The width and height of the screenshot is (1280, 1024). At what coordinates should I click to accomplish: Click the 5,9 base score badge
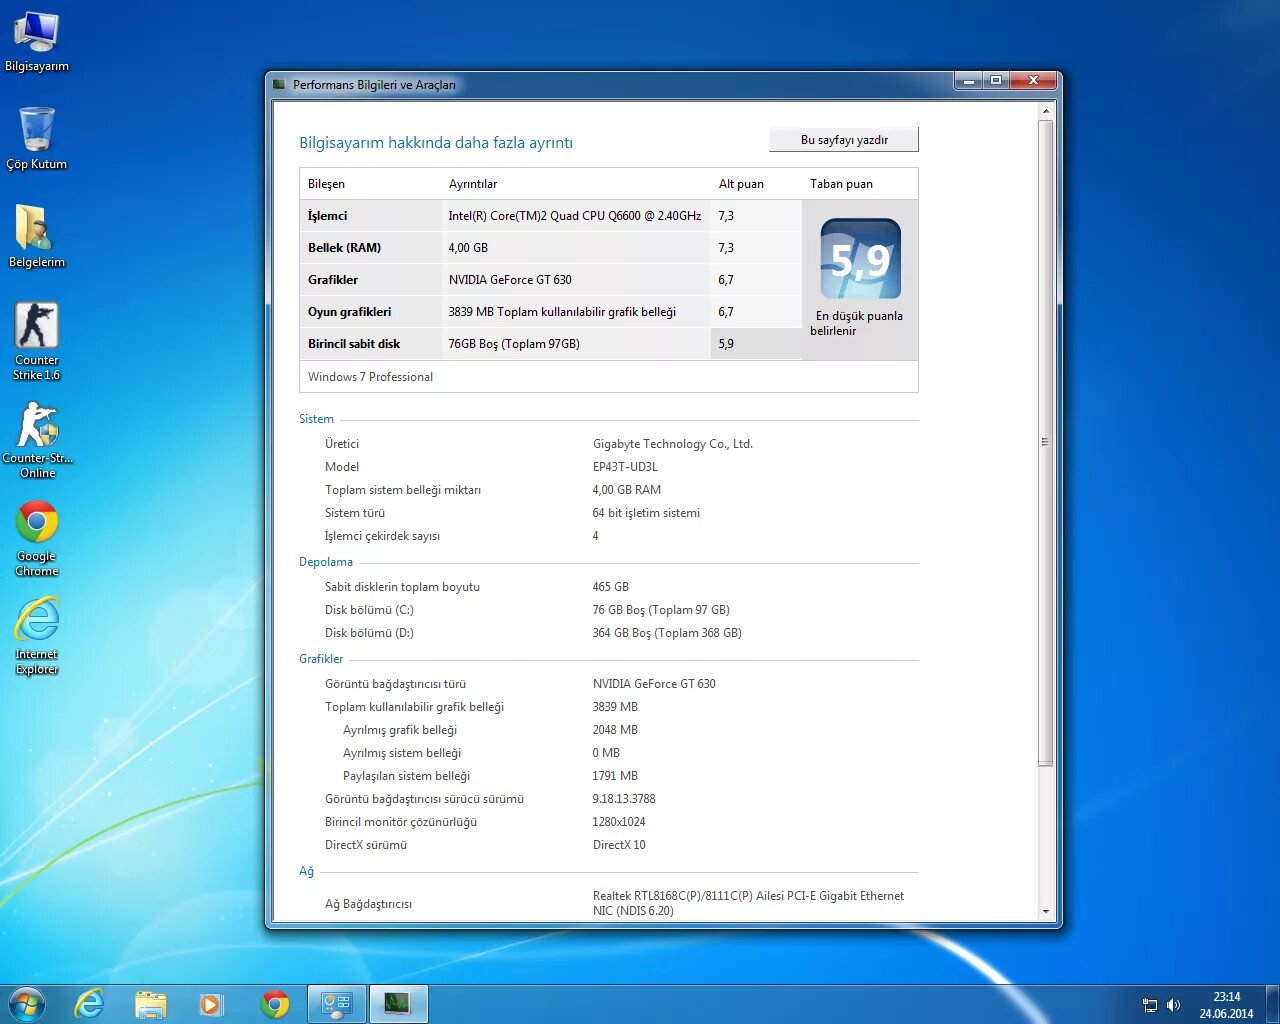(x=861, y=259)
